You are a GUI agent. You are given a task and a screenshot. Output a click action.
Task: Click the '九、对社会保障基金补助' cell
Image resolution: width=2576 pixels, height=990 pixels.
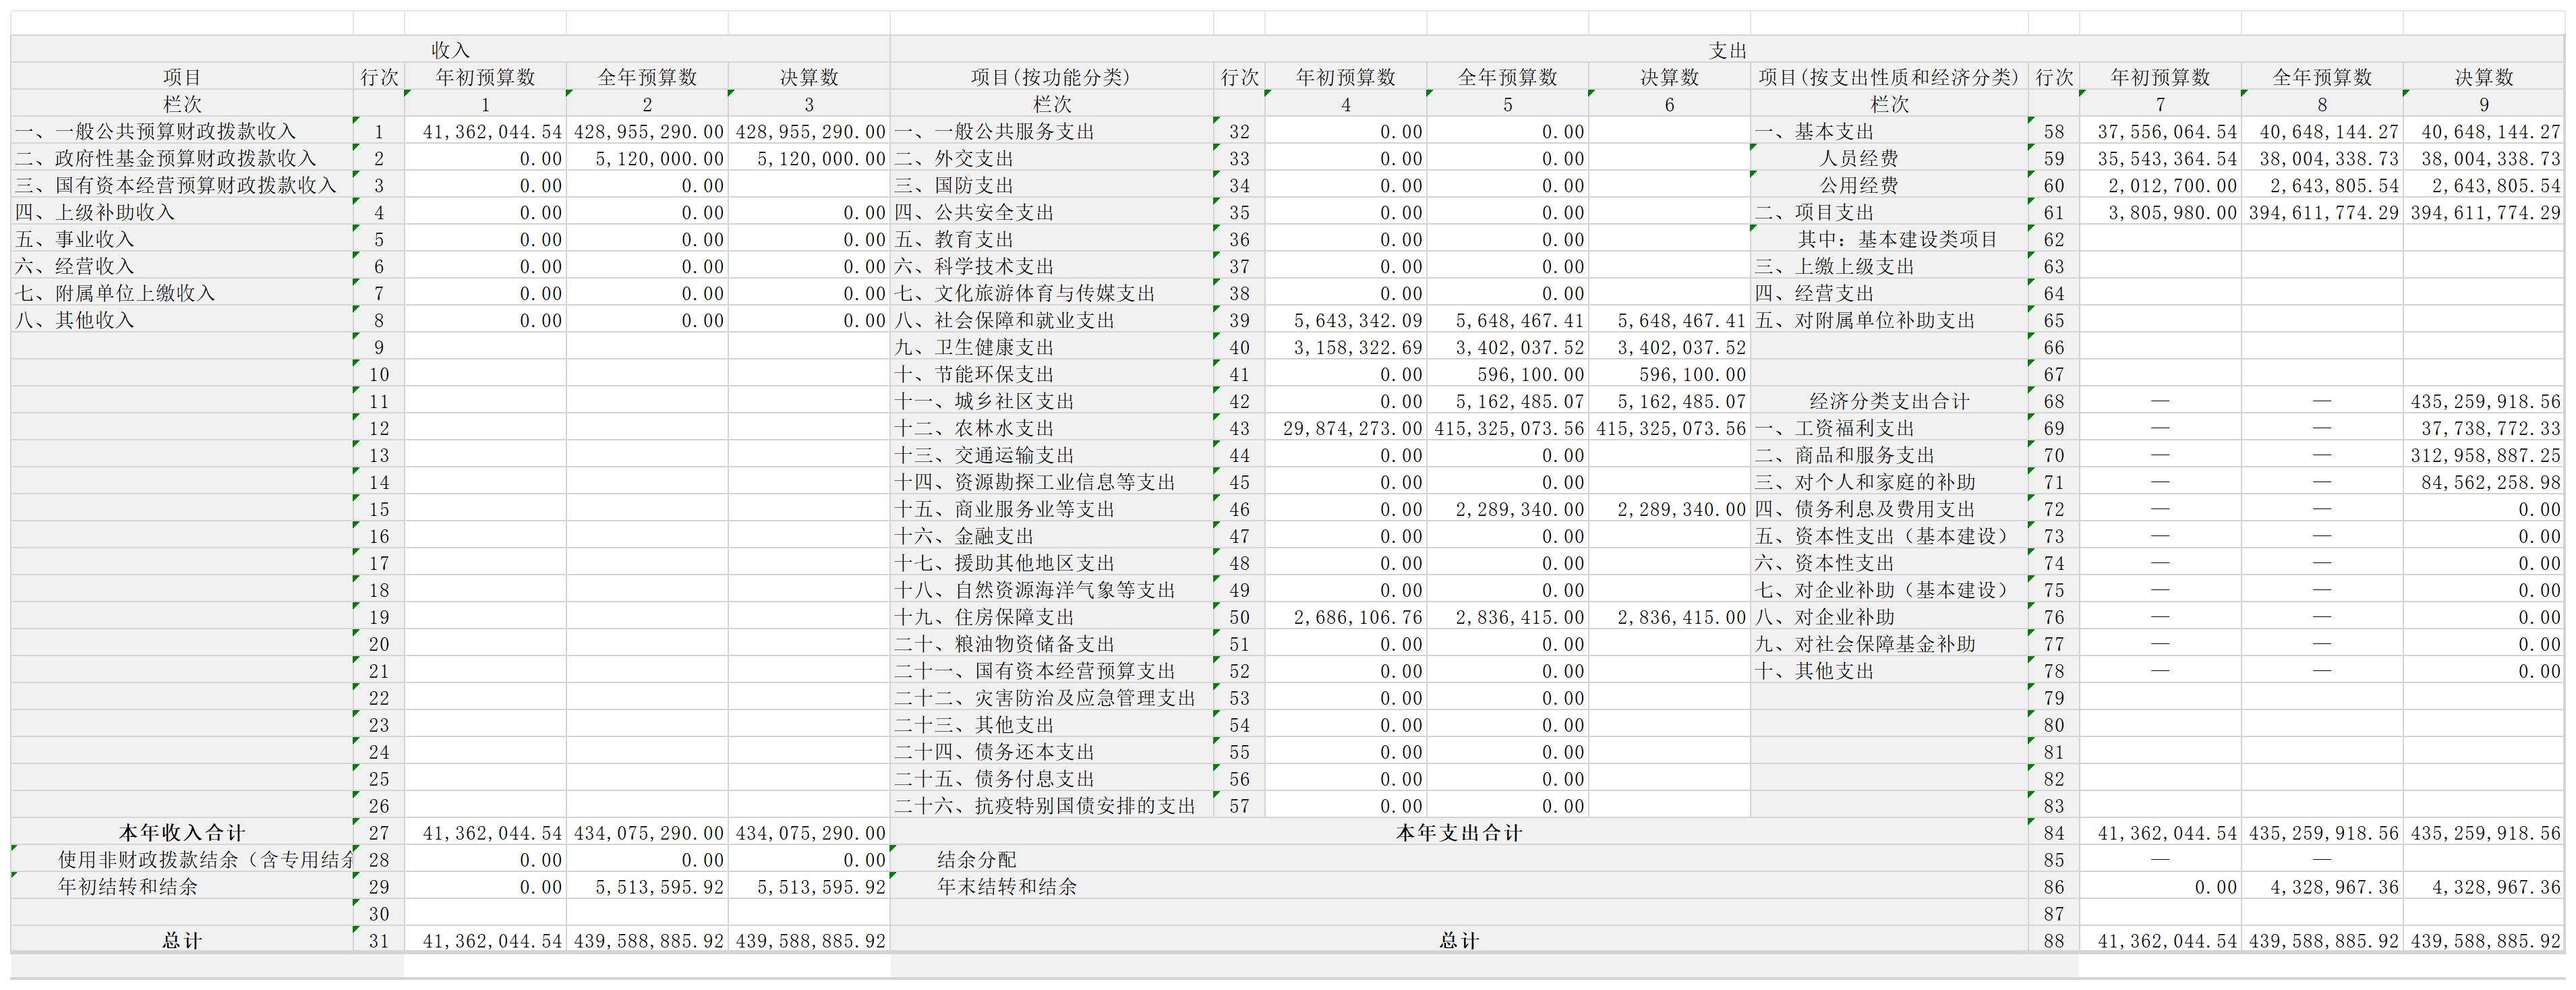(x=1889, y=644)
